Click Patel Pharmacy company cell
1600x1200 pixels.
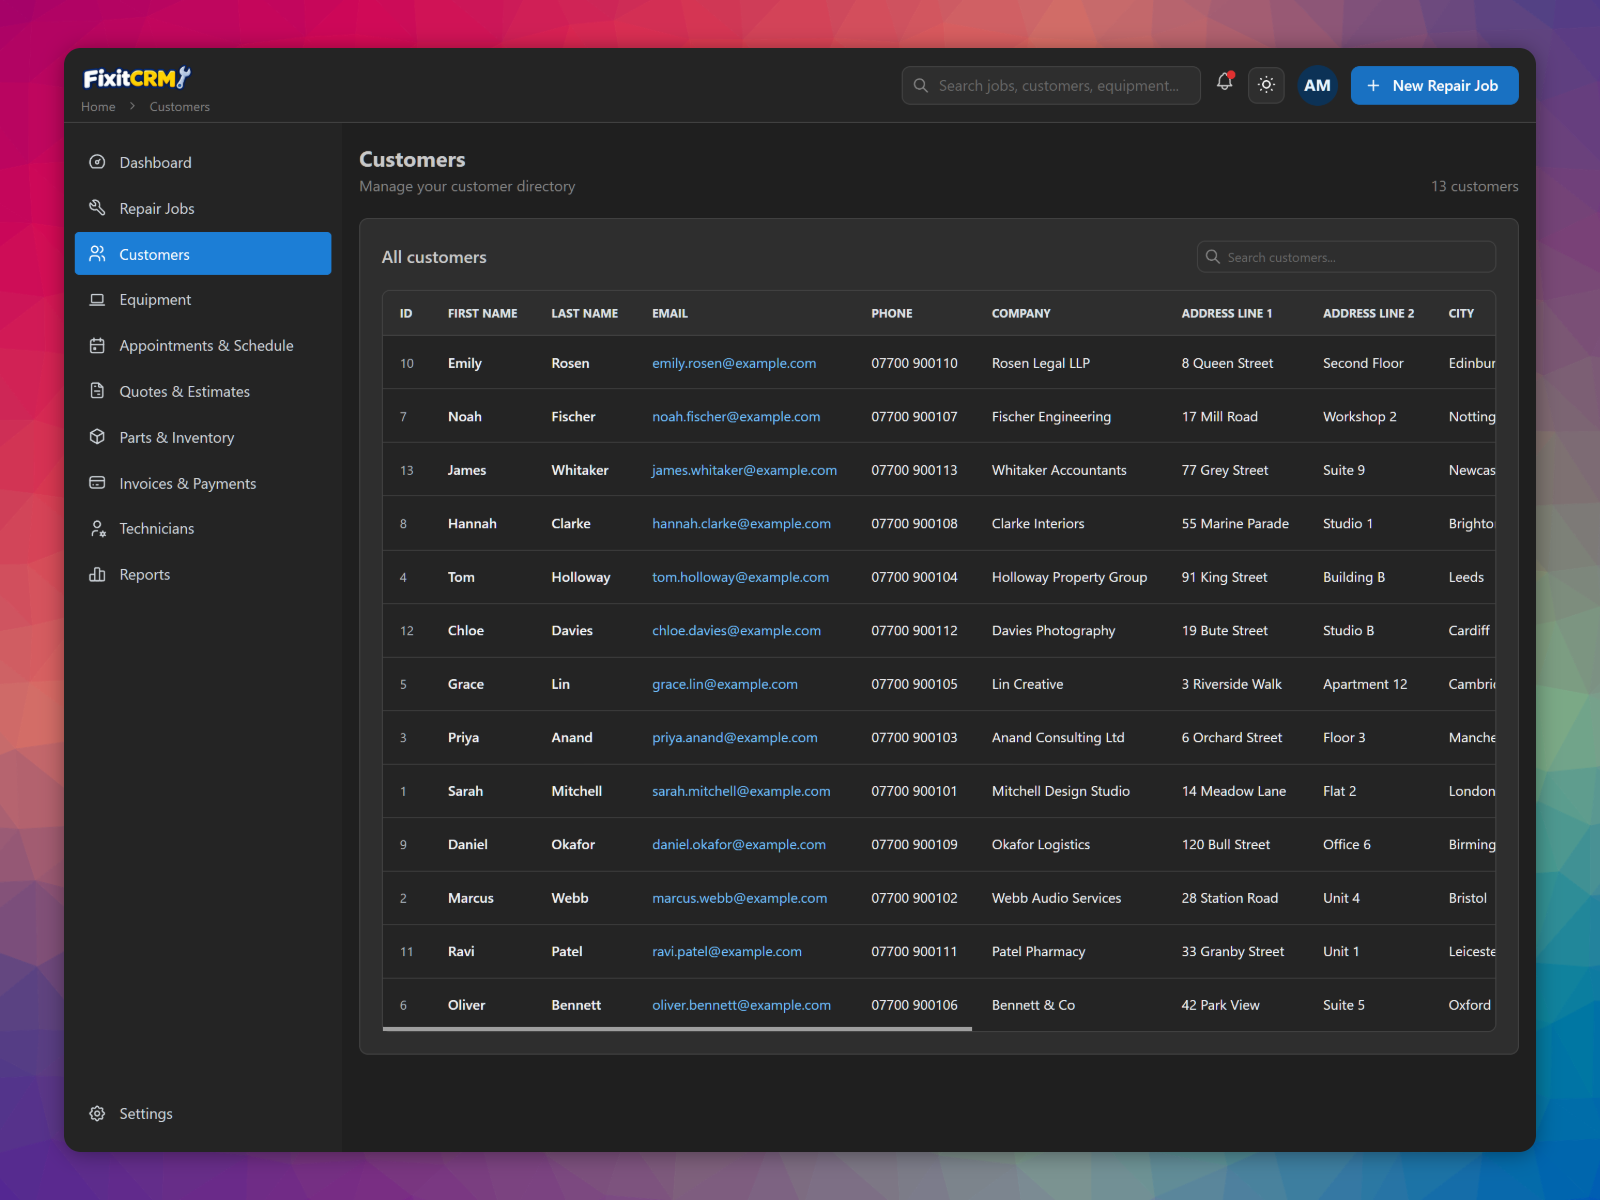[1038, 952]
